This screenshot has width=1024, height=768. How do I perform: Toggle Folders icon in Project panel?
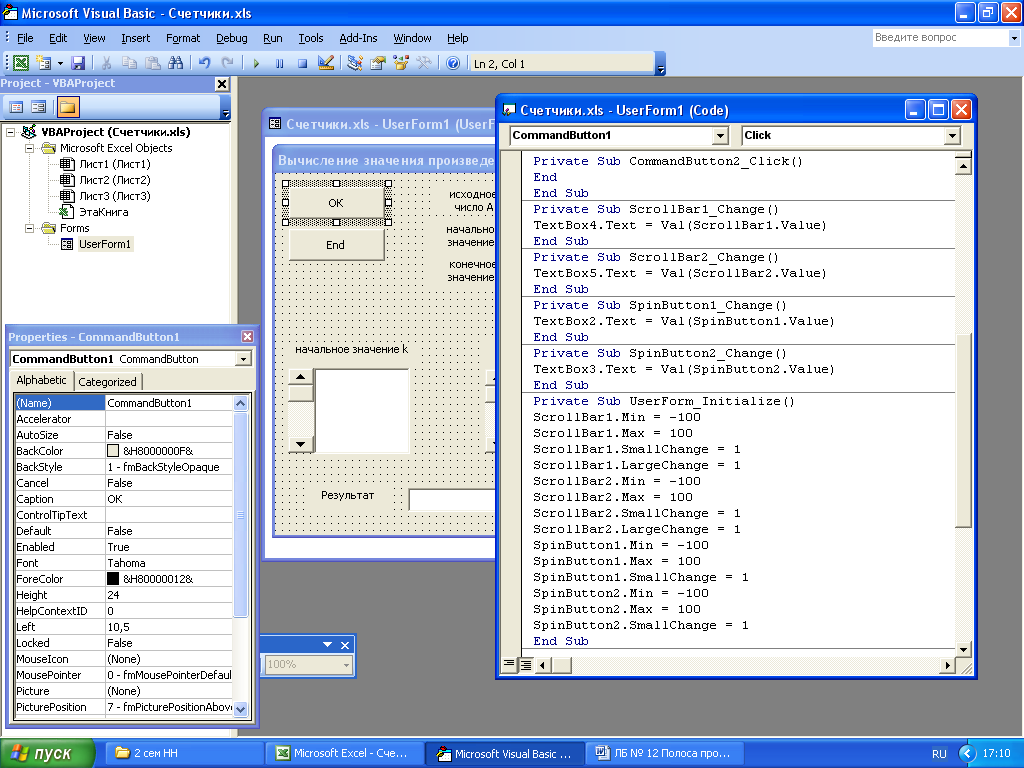(67, 106)
